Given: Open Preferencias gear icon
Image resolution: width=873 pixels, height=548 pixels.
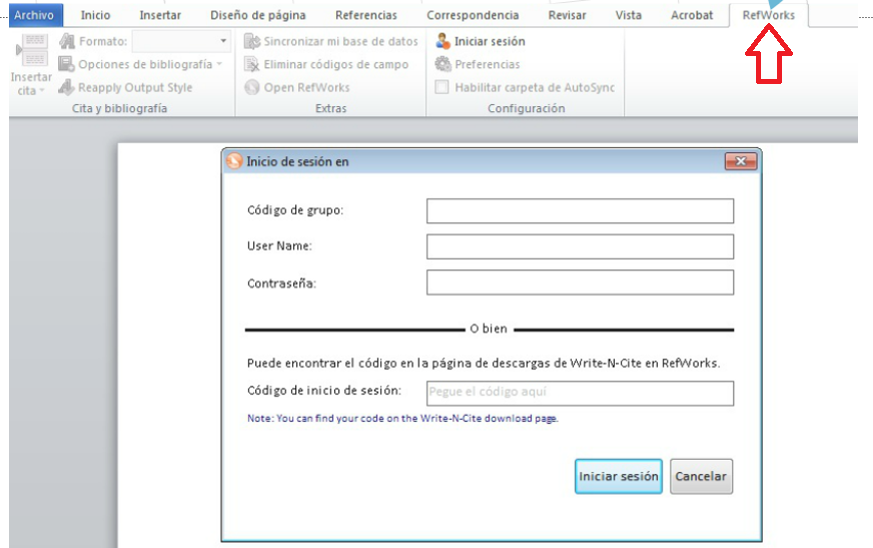Looking at the screenshot, I should (x=443, y=64).
